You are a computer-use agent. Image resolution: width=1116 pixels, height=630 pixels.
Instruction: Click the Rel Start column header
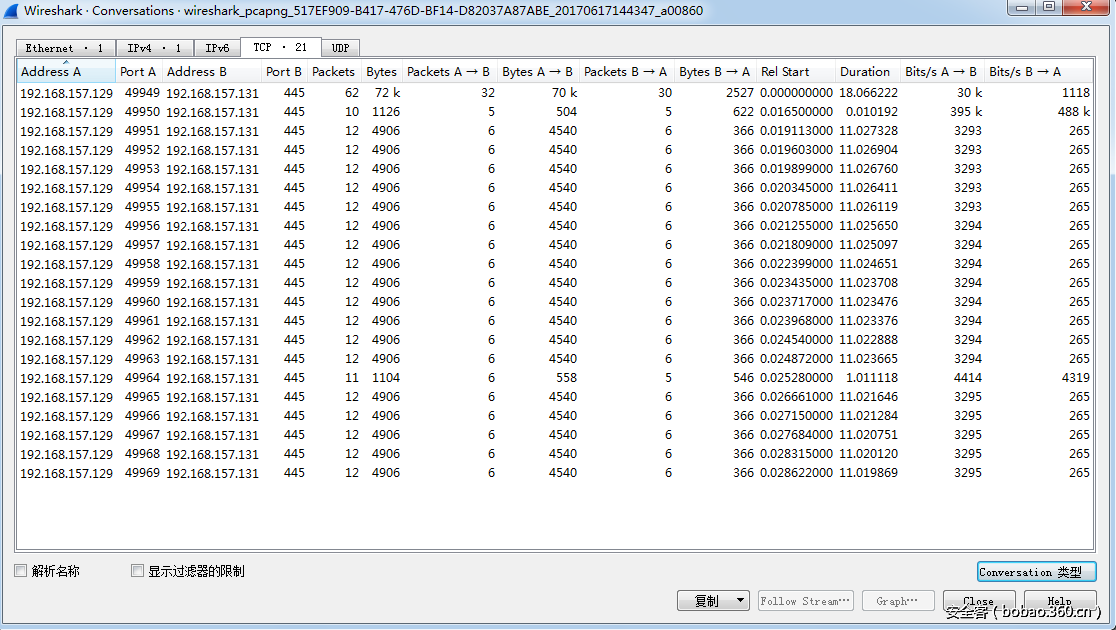785,72
